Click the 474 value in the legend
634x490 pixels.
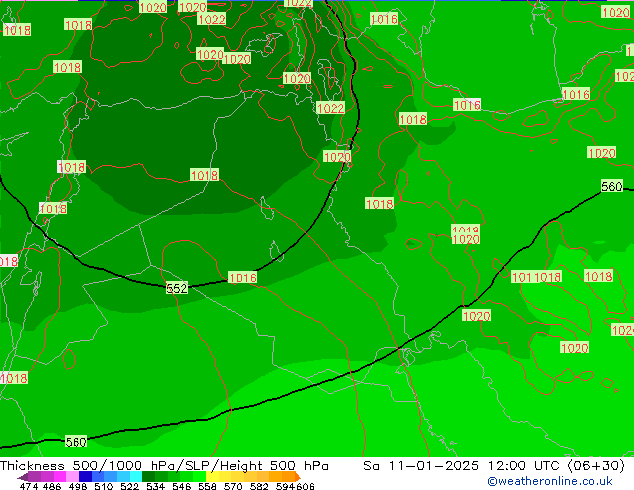29,486
